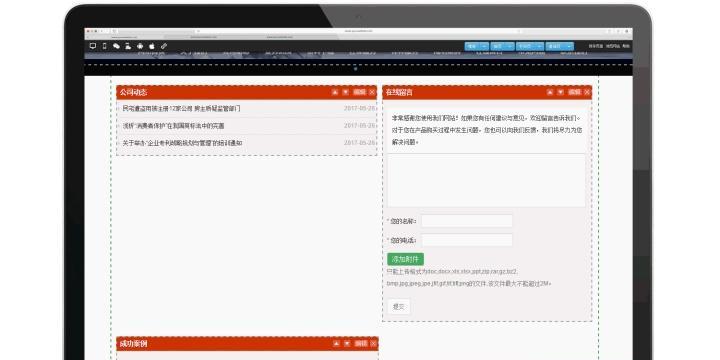This screenshot has width=720, height=360.
Task: Open the news item starting with 民宅遭盗
Action: [181, 109]
